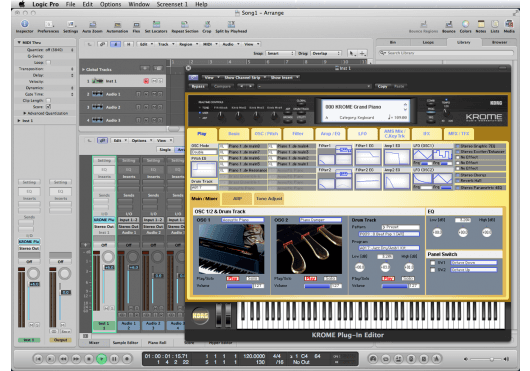Toggle the Reverb Hall effect checkbox
Screen dimensions: 530x371
coord(458,181)
